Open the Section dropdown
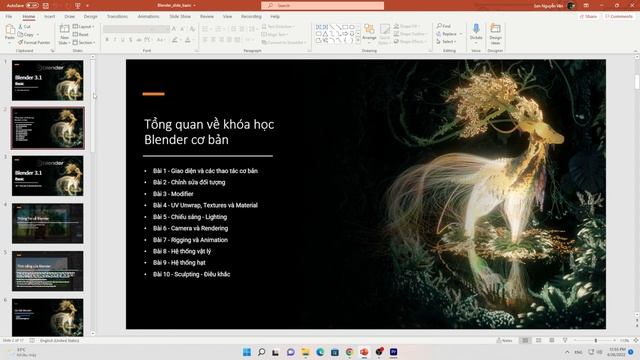This screenshot has width=640, height=360. click(84, 42)
